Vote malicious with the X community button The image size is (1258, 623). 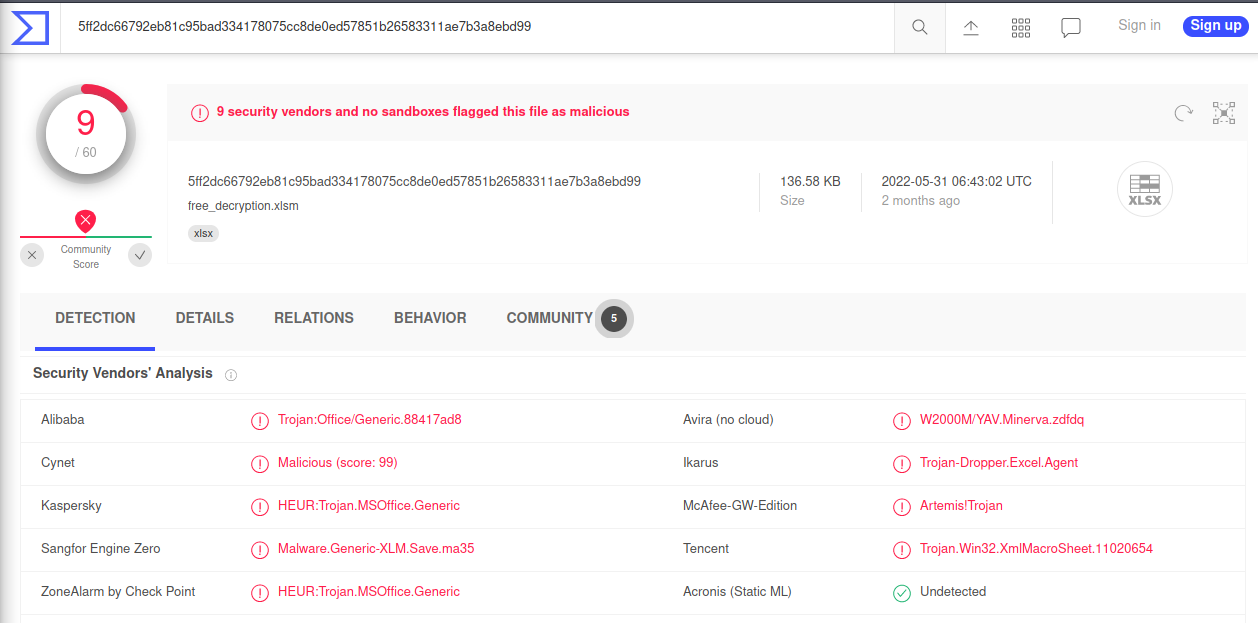click(x=33, y=255)
